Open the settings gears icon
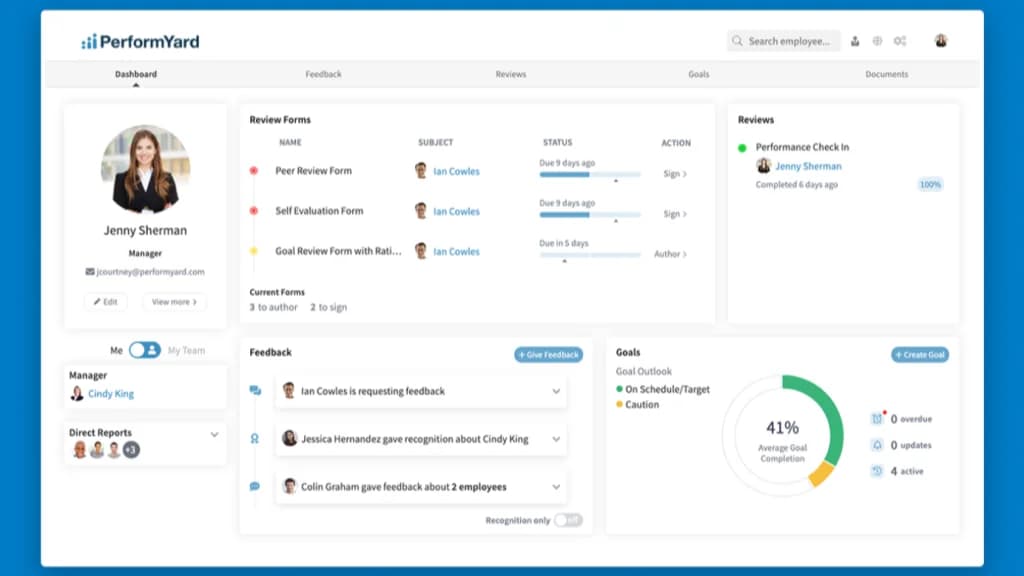Image resolution: width=1024 pixels, height=576 pixels. (900, 41)
